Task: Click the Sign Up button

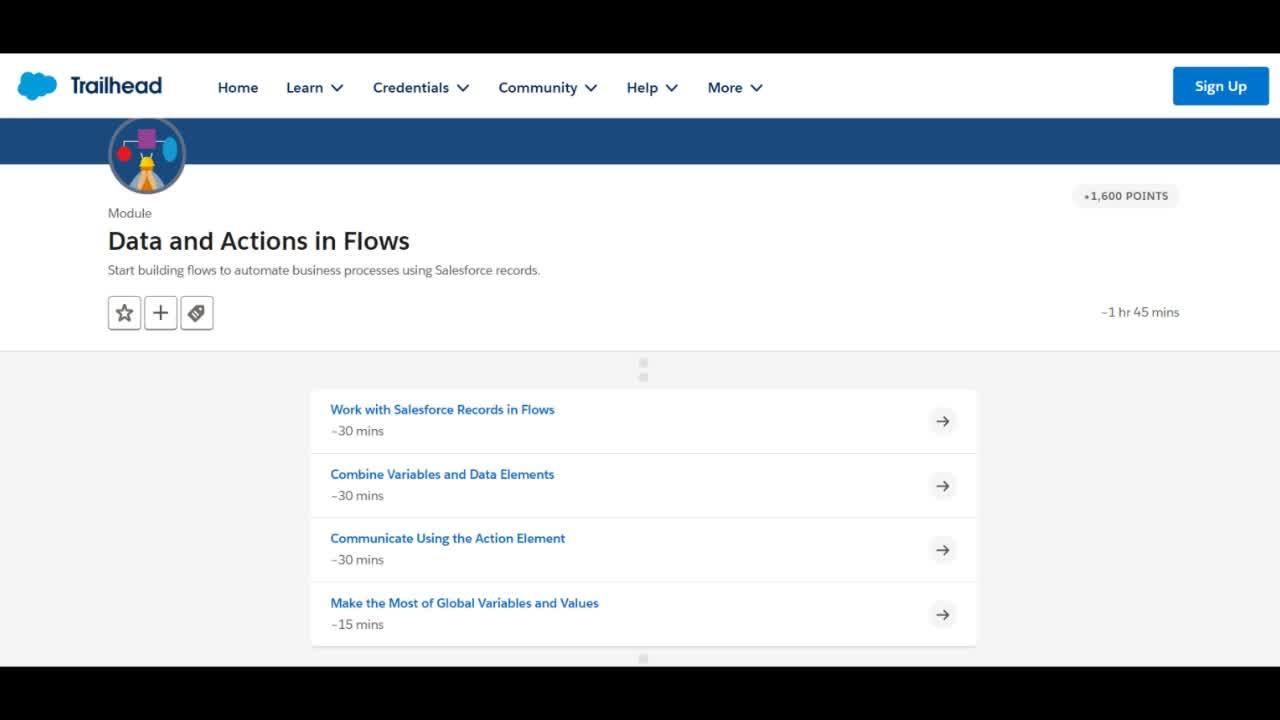Action: (1221, 86)
